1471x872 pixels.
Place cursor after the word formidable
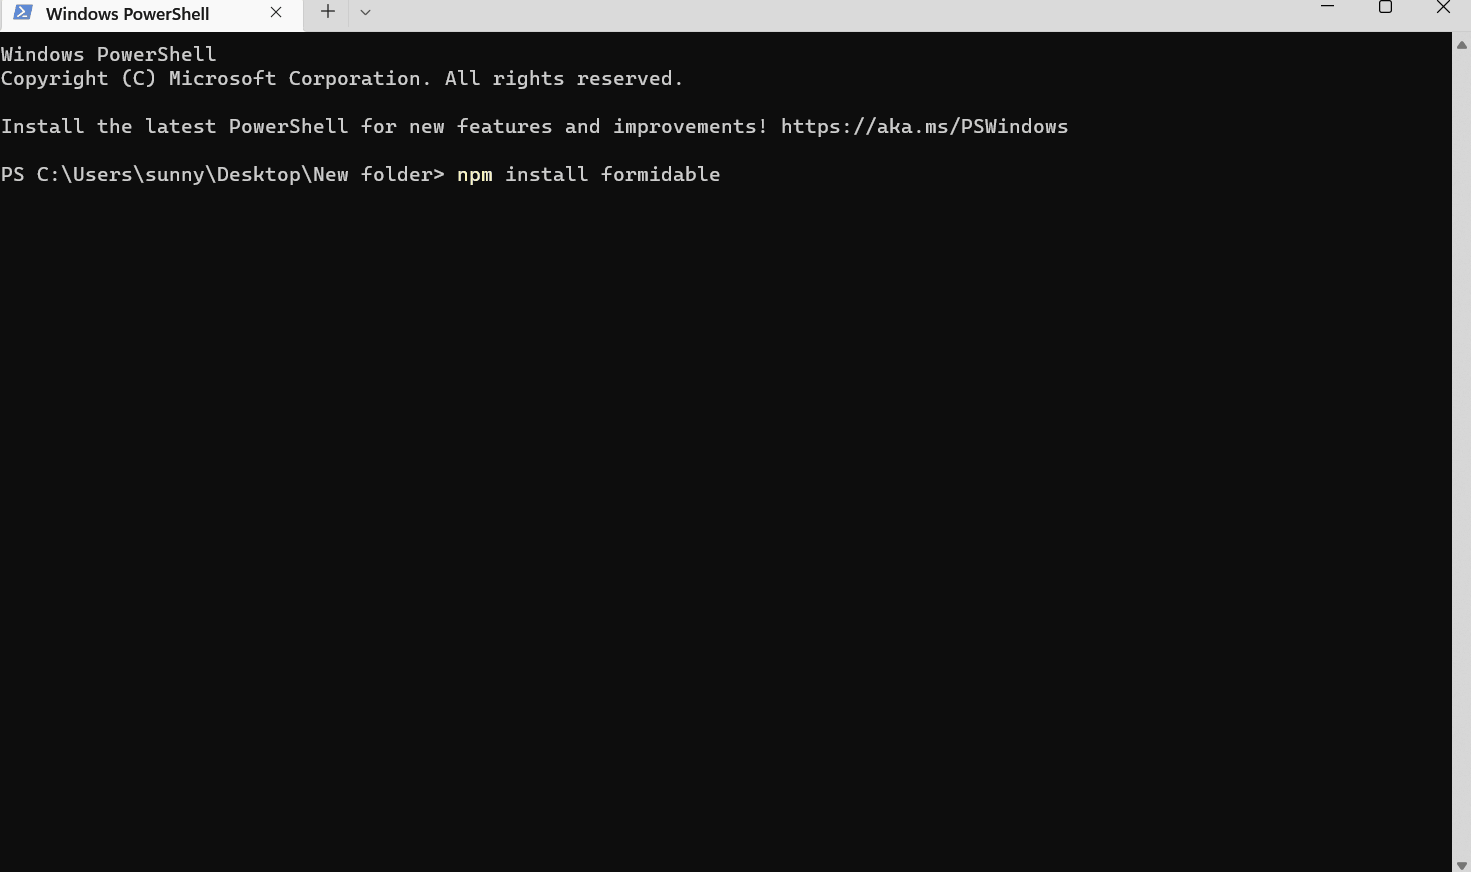pyautogui.click(x=722, y=174)
